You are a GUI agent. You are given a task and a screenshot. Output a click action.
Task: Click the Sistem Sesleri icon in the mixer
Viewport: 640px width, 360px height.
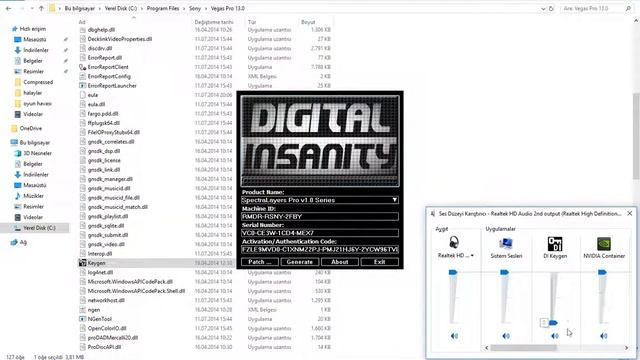tap(506, 243)
